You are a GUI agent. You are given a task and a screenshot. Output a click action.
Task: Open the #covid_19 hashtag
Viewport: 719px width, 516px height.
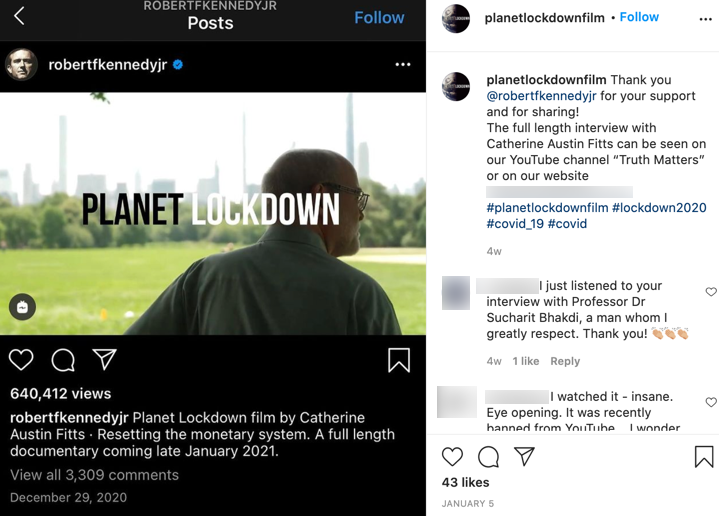pyautogui.click(x=515, y=224)
